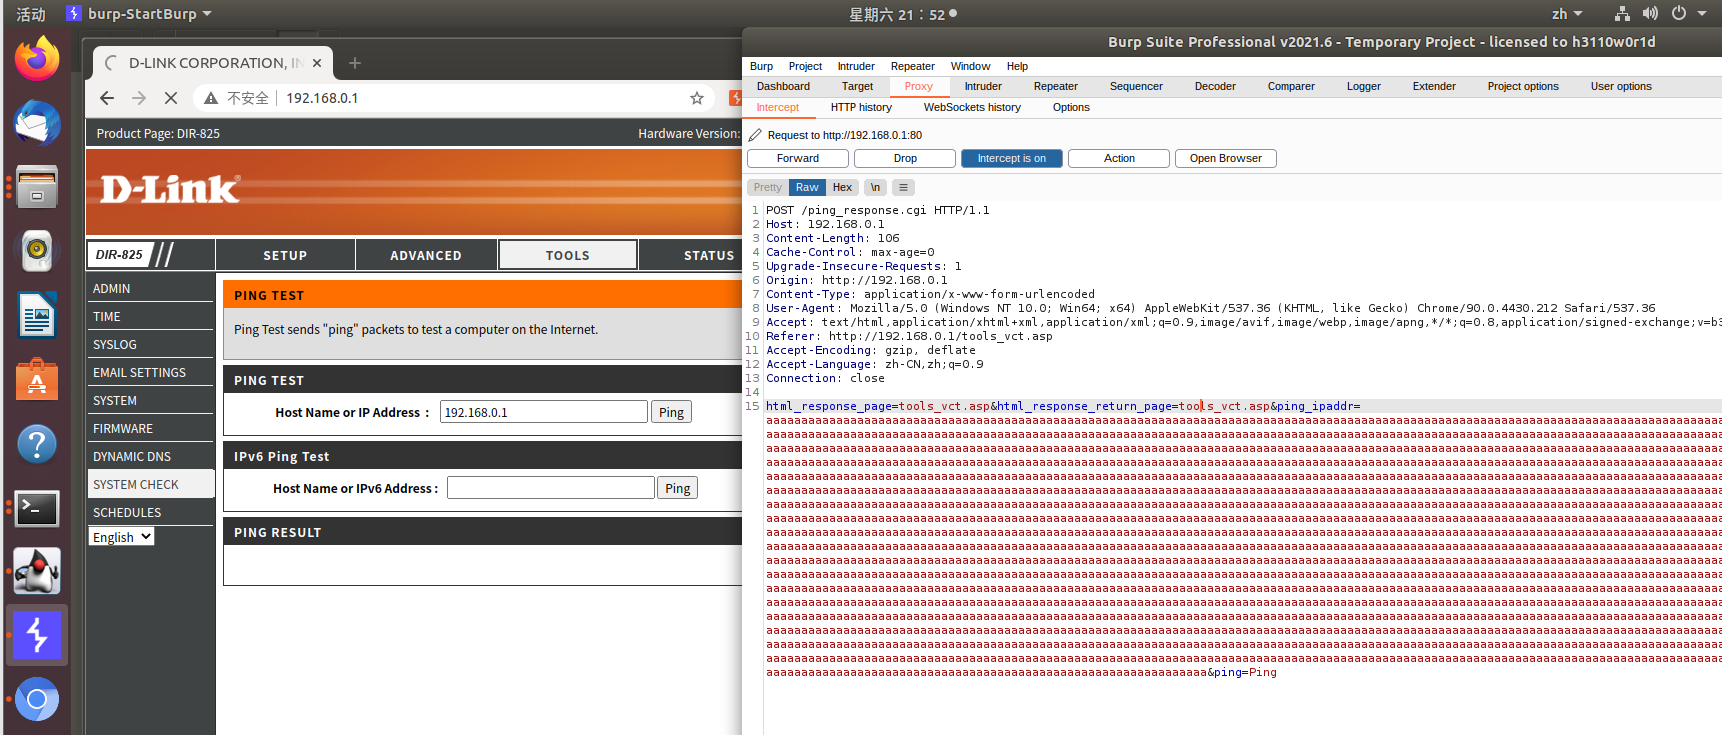Open the message editor hamburger menu
Screen dimensions: 1722x735
pos(903,187)
